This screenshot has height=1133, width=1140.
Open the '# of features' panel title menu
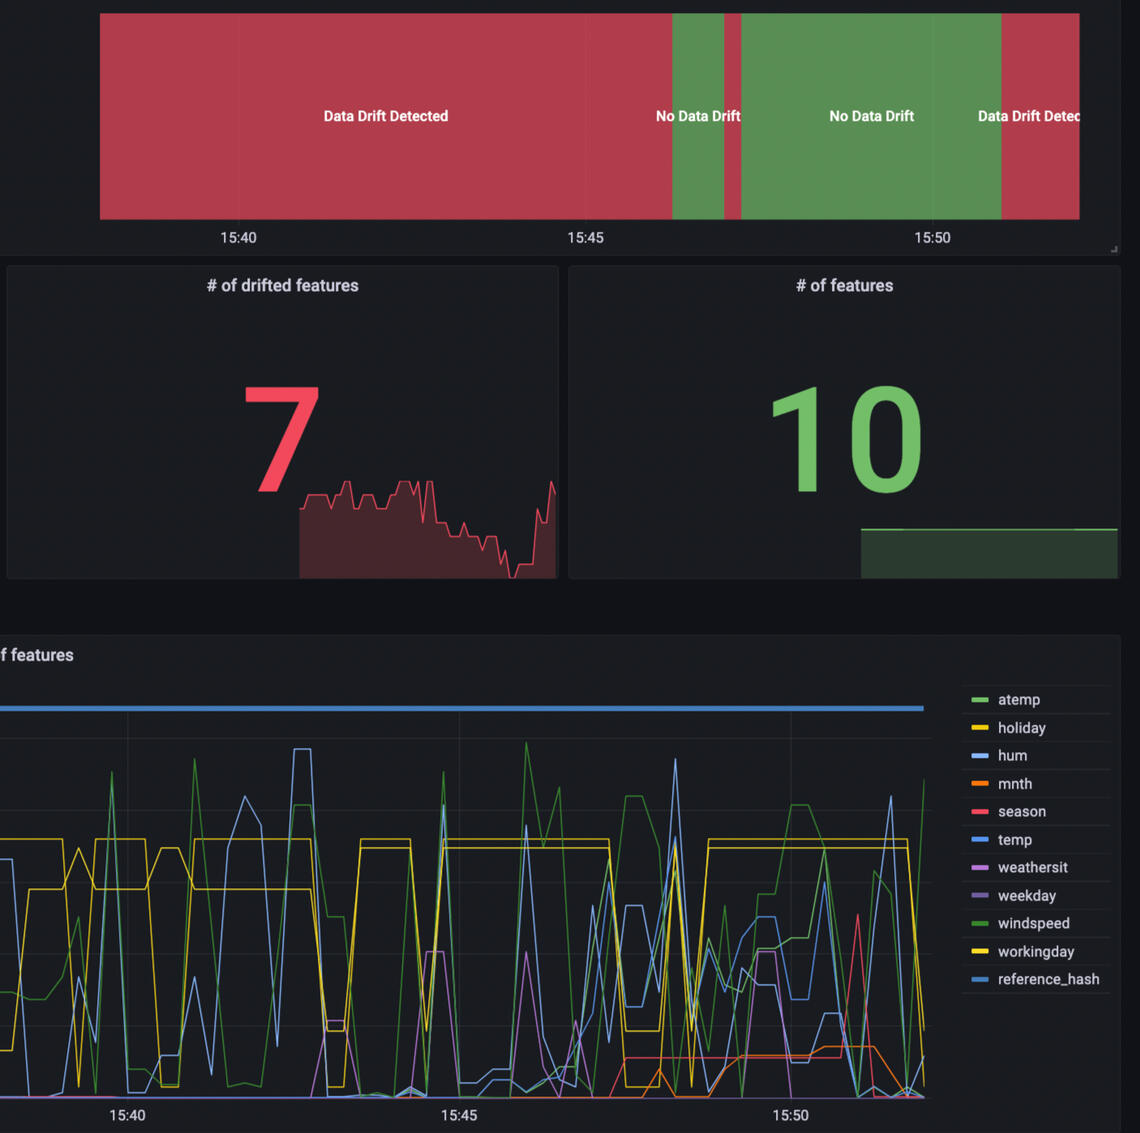click(x=844, y=286)
